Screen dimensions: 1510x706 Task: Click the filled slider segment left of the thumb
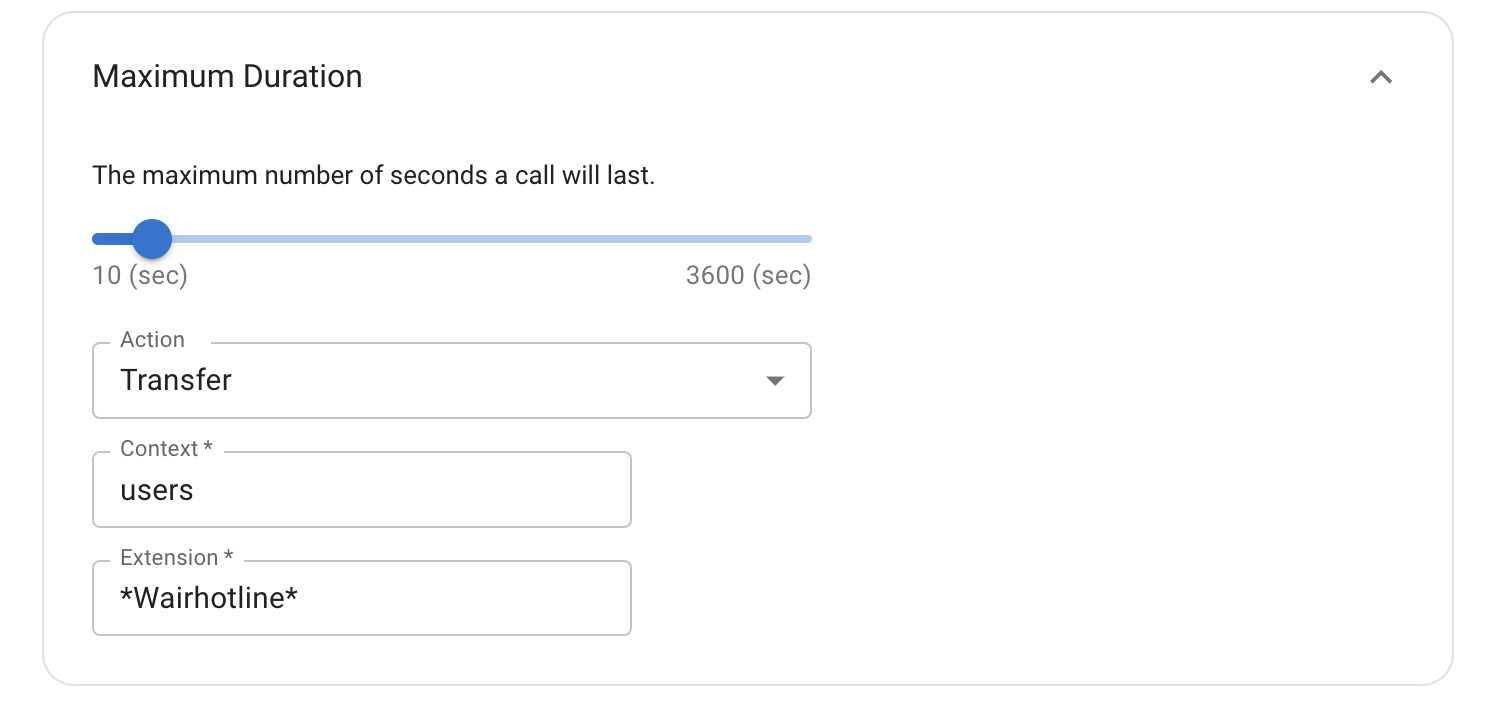click(111, 239)
